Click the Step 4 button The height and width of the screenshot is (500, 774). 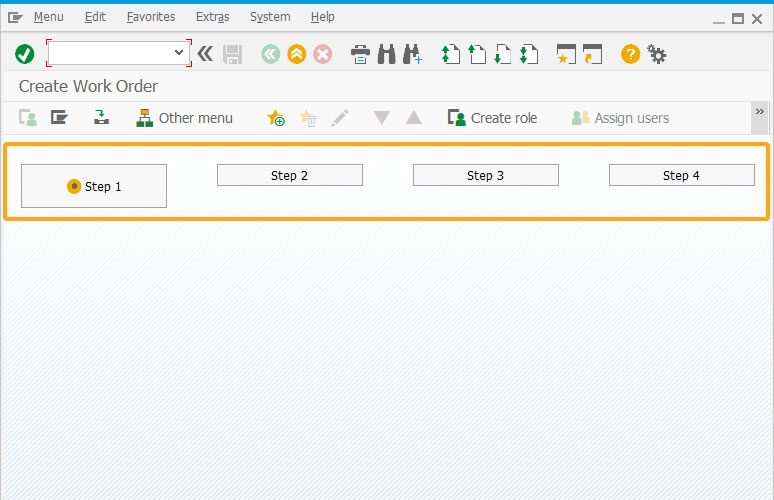[682, 175]
